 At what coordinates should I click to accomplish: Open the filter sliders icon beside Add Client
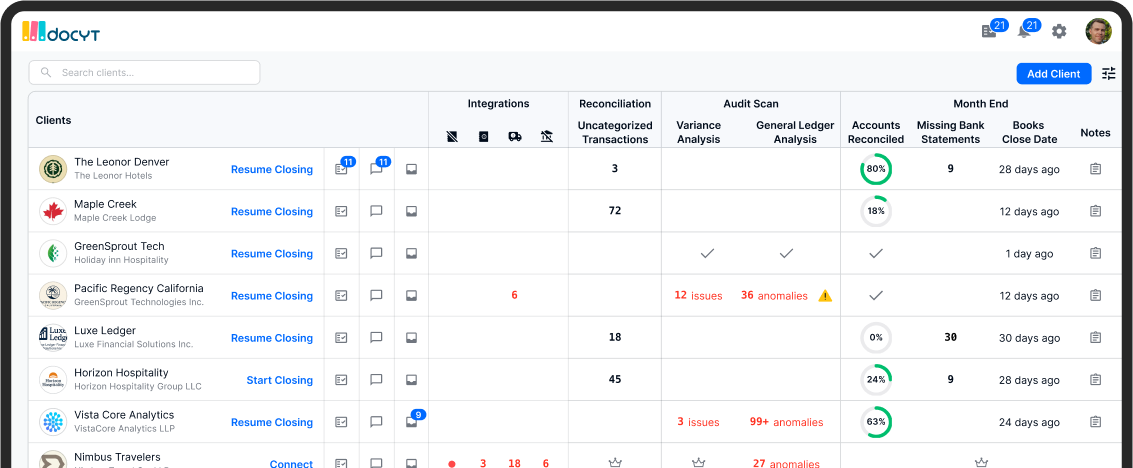point(1108,74)
